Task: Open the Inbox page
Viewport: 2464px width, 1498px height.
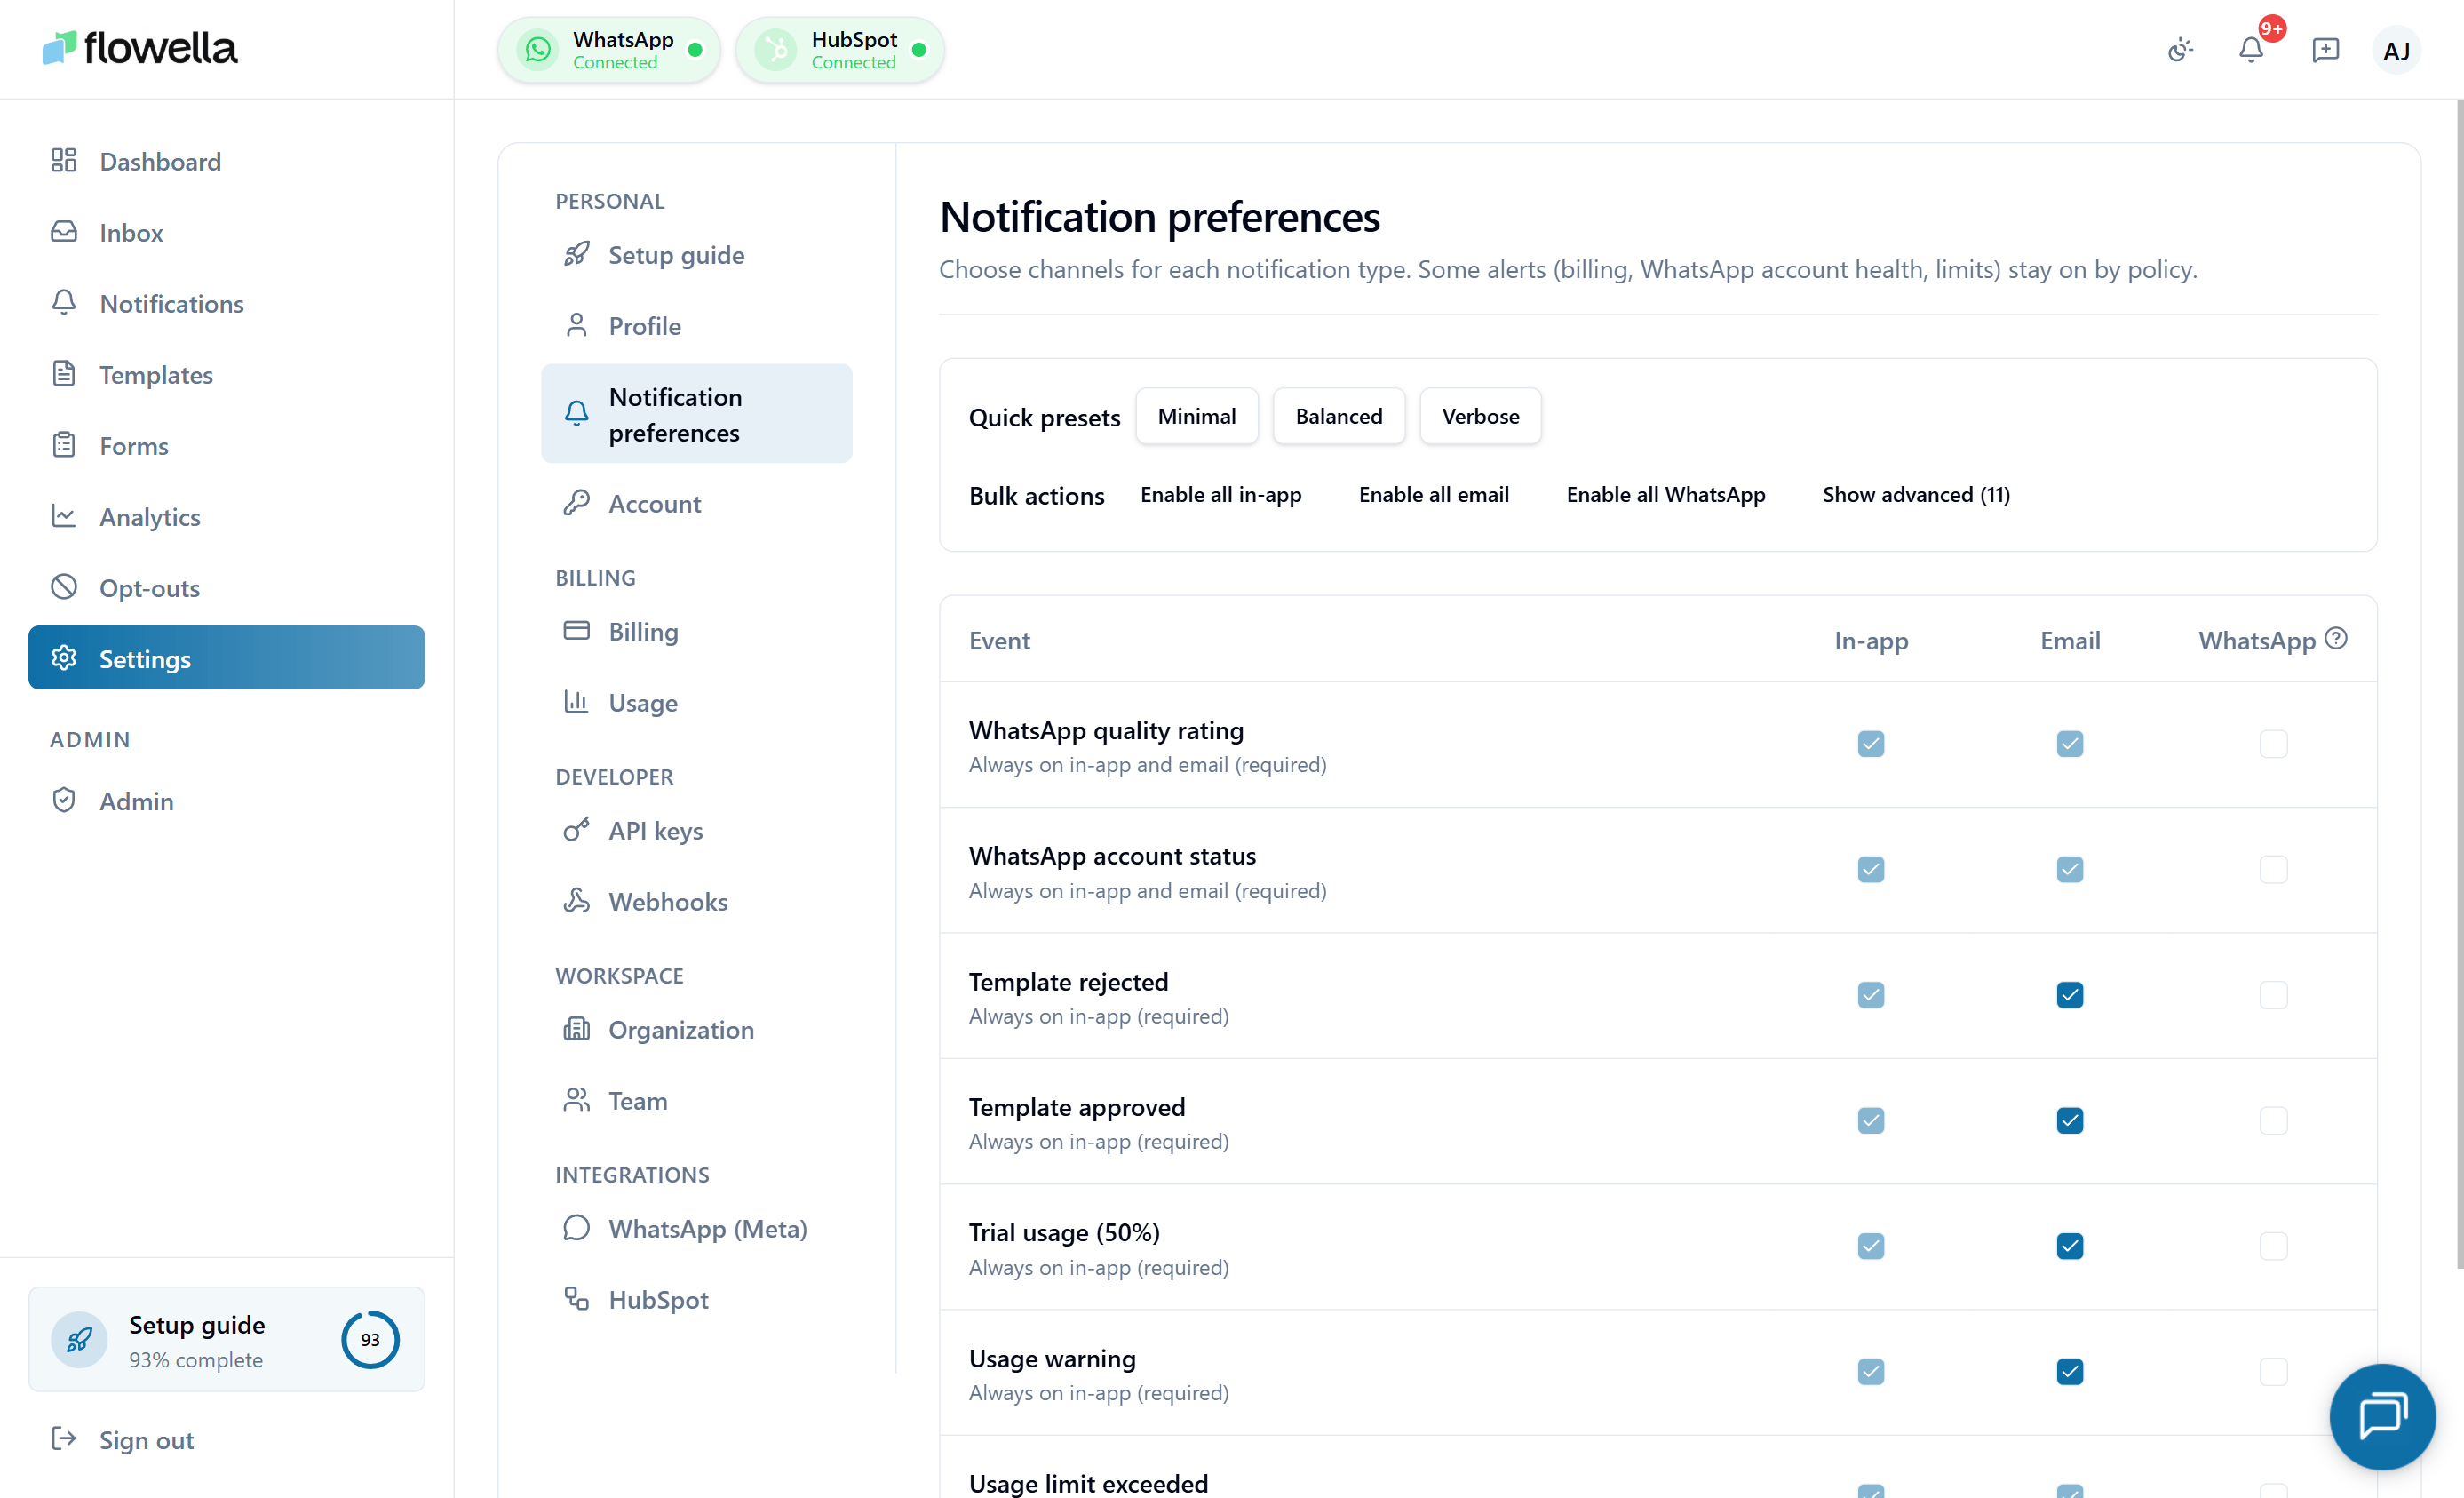Action: tap(226, 232)
